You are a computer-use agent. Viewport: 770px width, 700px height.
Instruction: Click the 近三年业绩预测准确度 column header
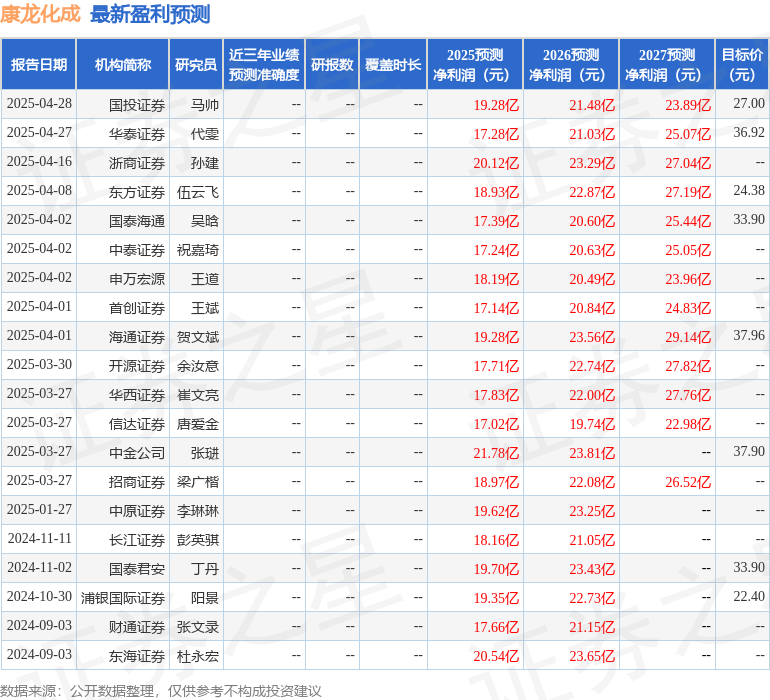tap(264, 65)
